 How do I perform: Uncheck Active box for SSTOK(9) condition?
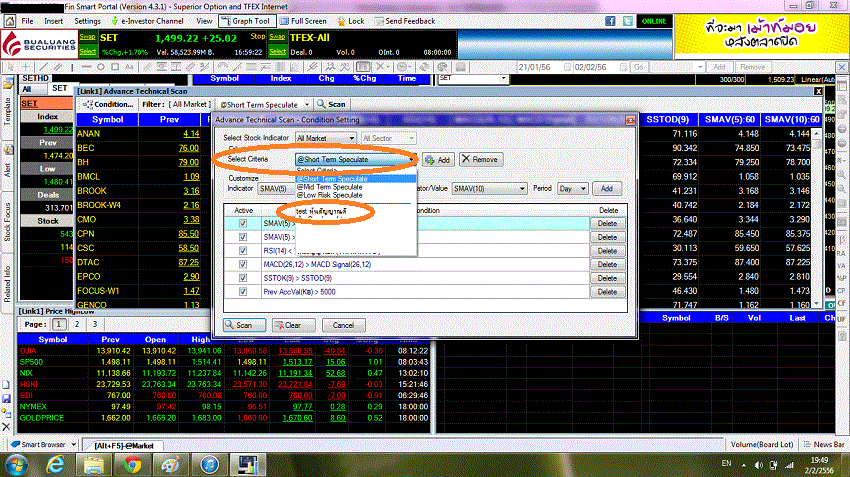coord(243,278)
